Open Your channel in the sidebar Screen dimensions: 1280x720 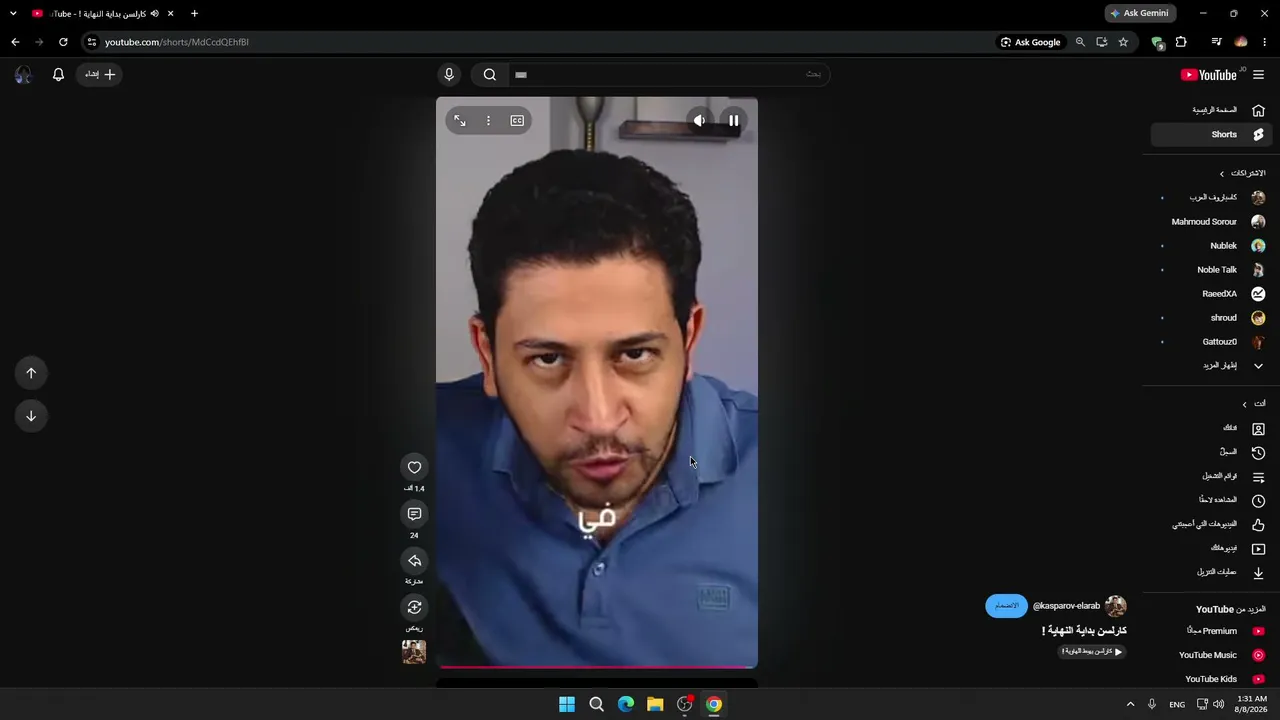coord(1211,428)
